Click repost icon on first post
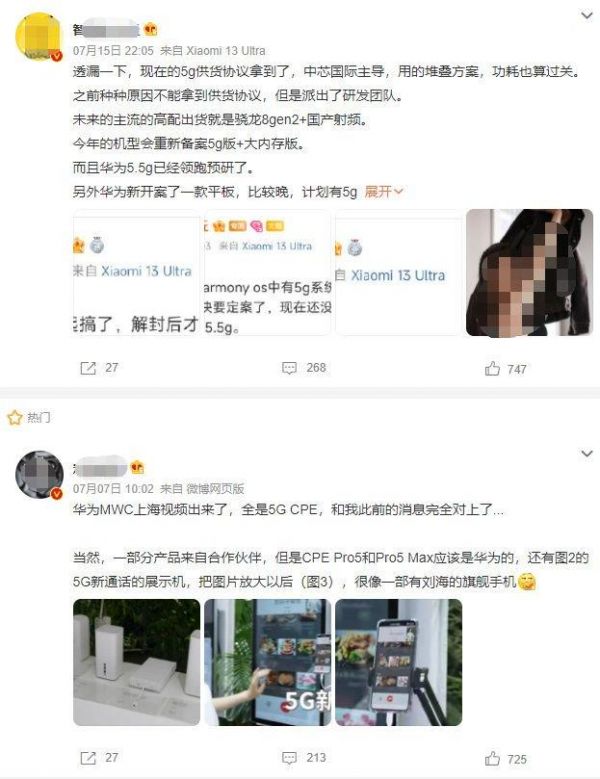Screen dimensions: 600x779 click(x=88, y=368)
